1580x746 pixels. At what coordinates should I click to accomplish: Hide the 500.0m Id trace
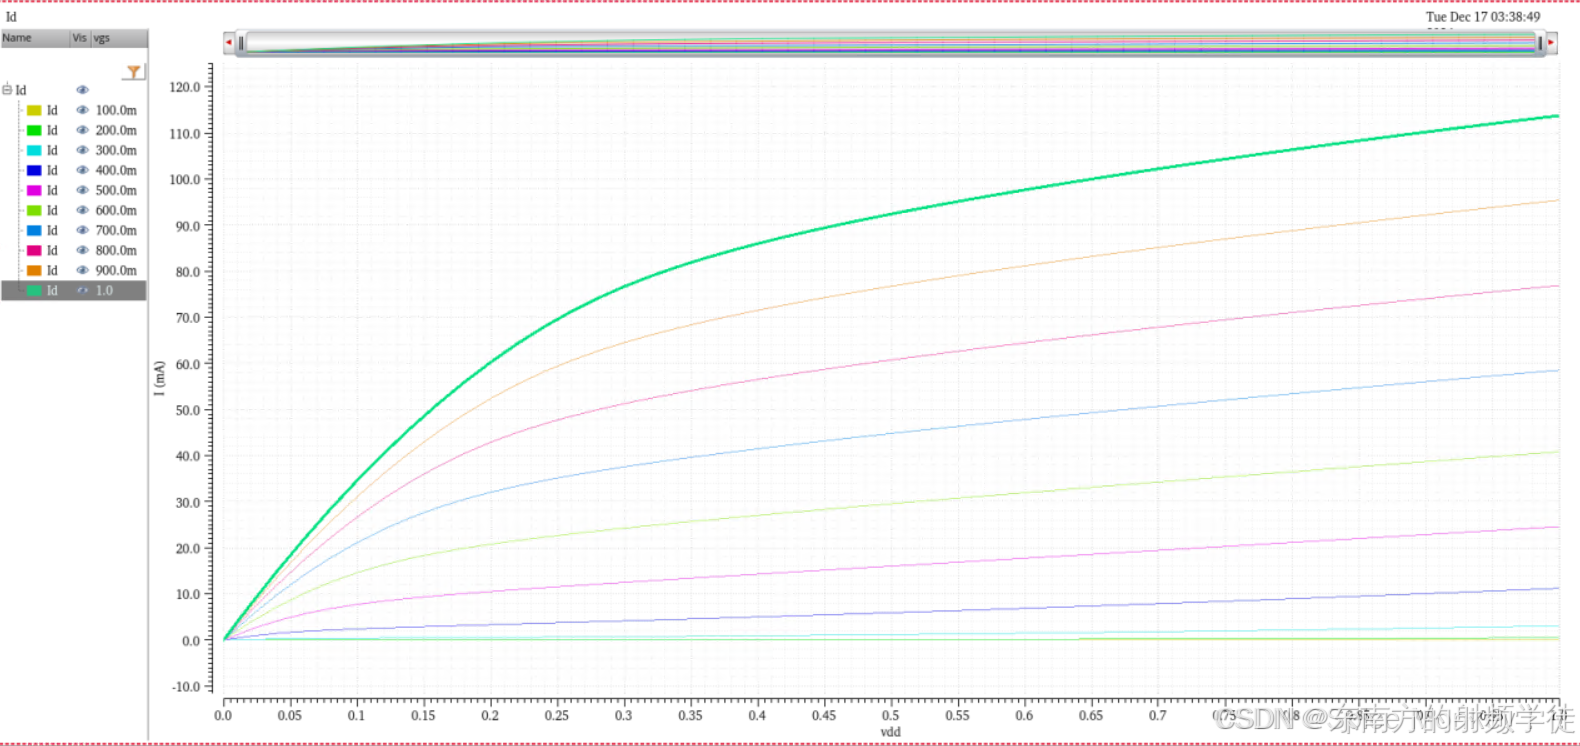pos(82,190)
